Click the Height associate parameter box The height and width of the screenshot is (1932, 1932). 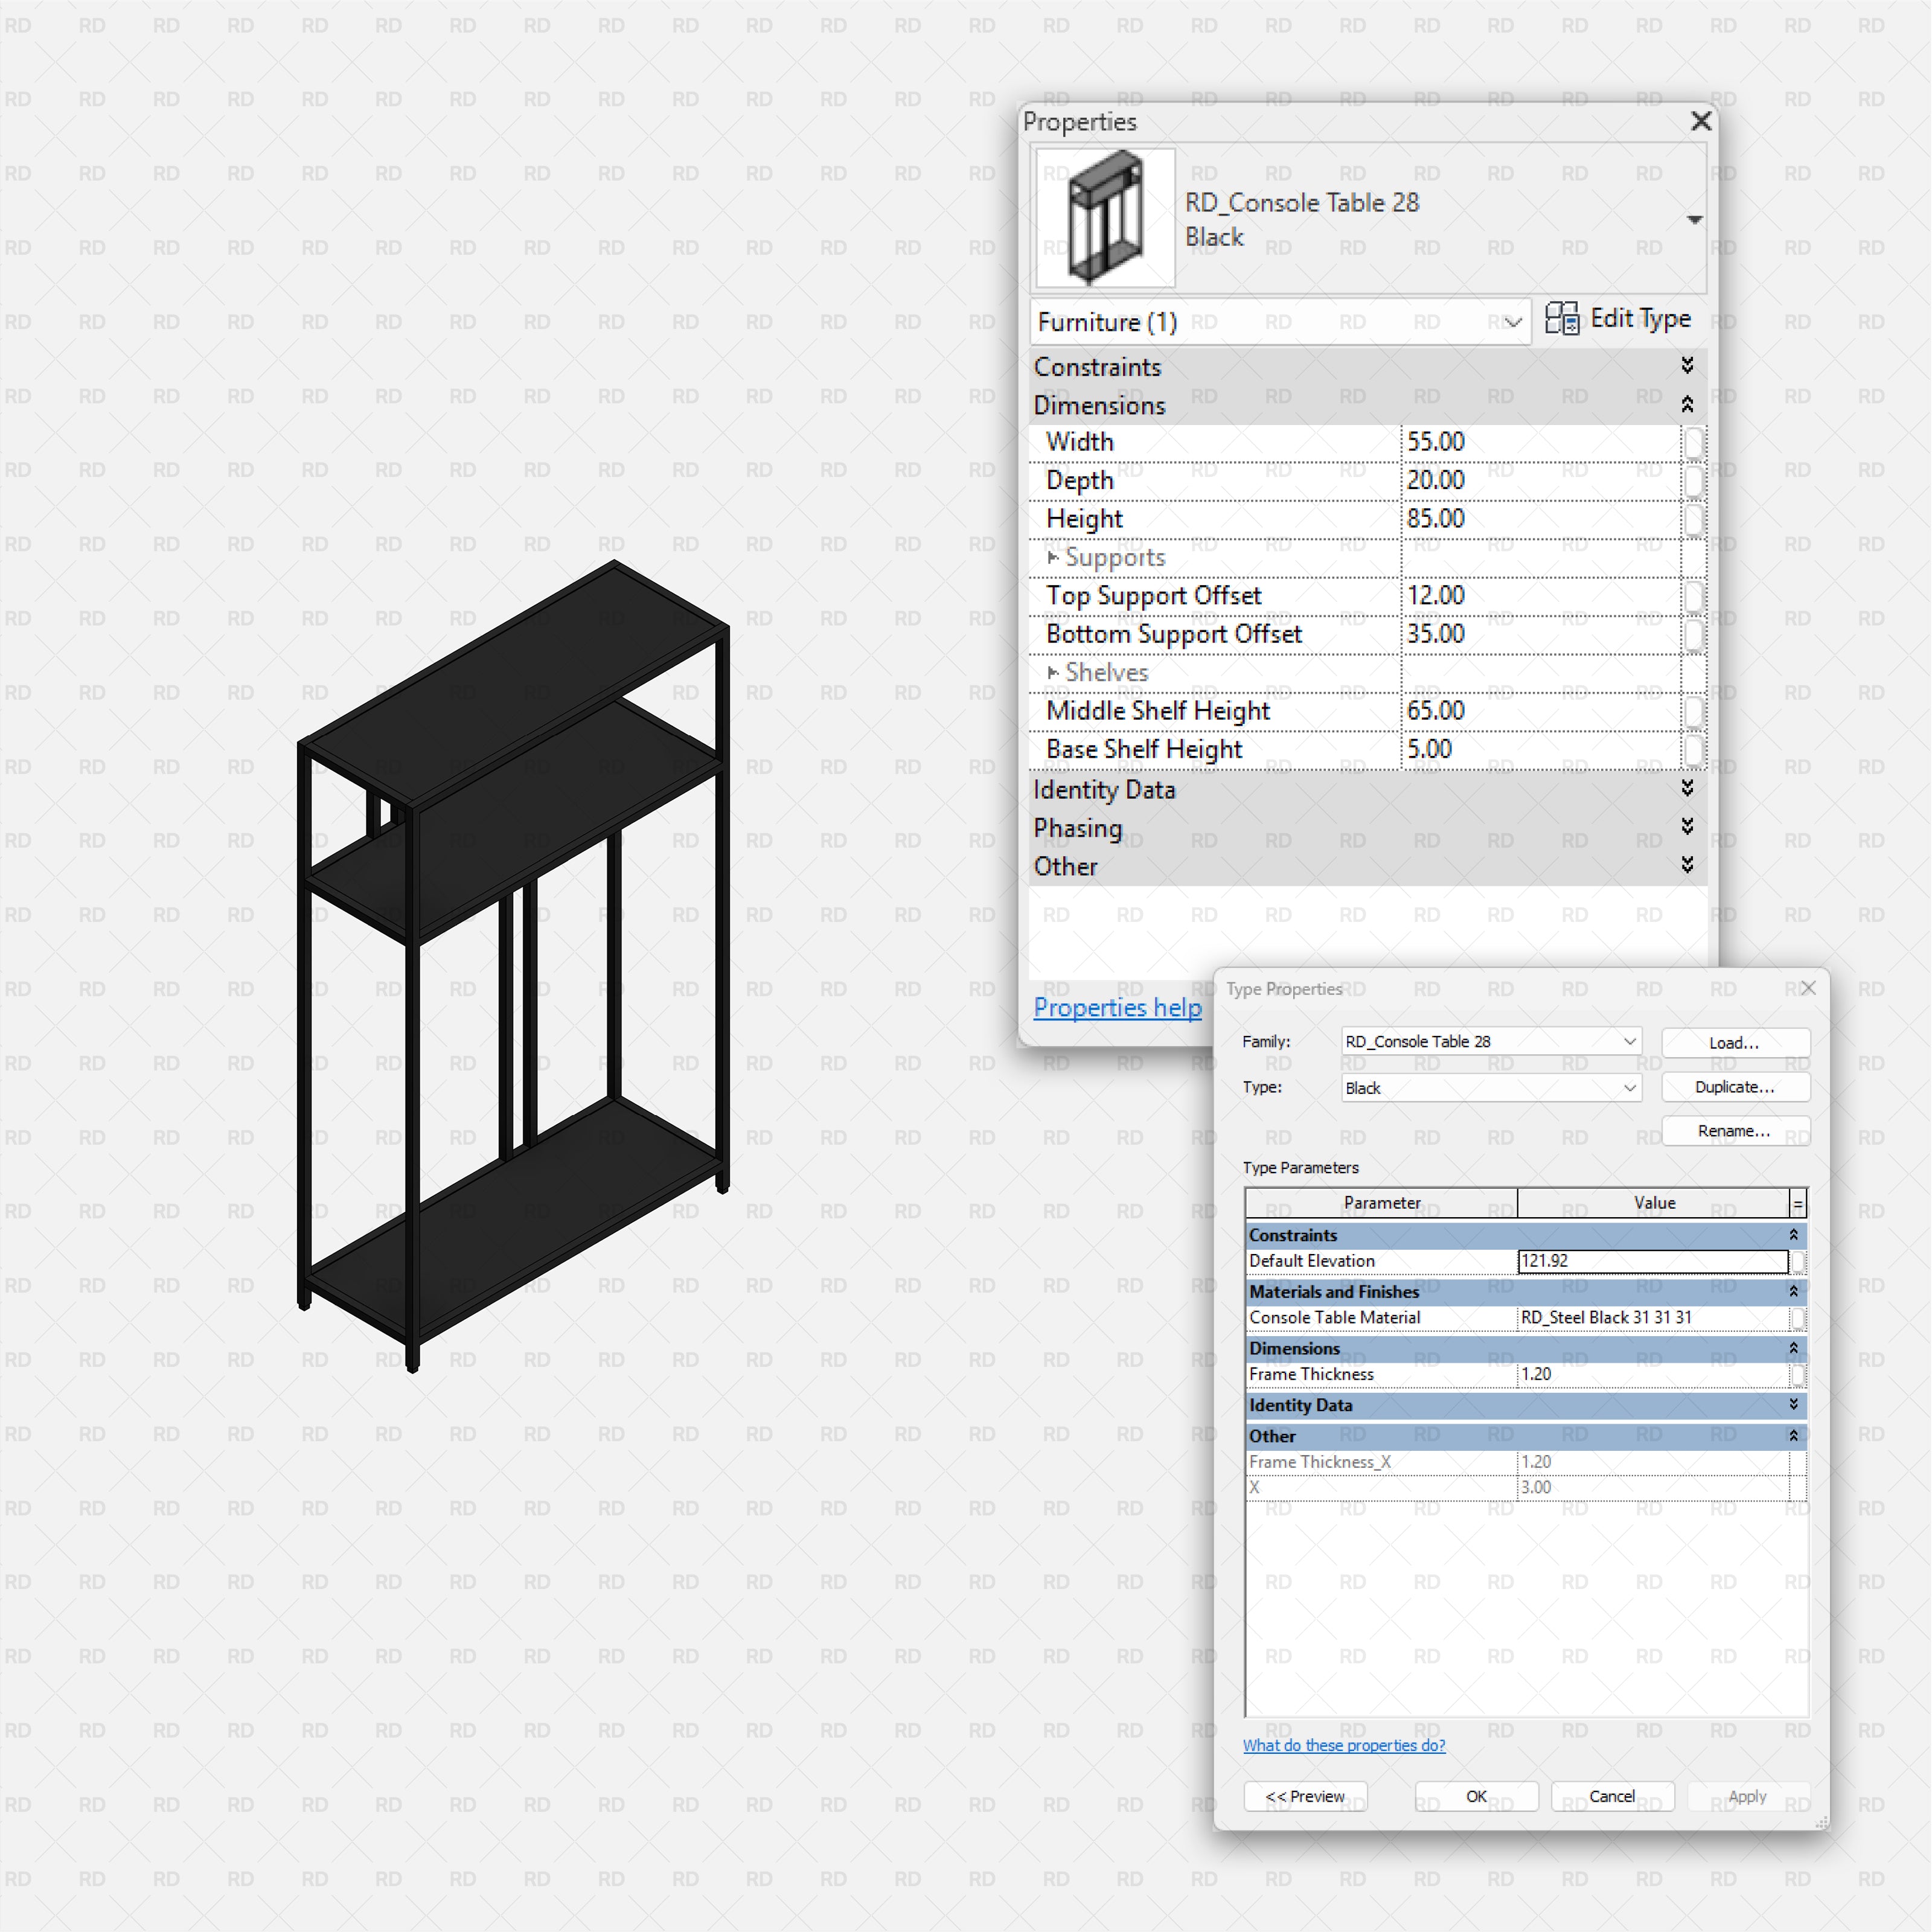1693,519
